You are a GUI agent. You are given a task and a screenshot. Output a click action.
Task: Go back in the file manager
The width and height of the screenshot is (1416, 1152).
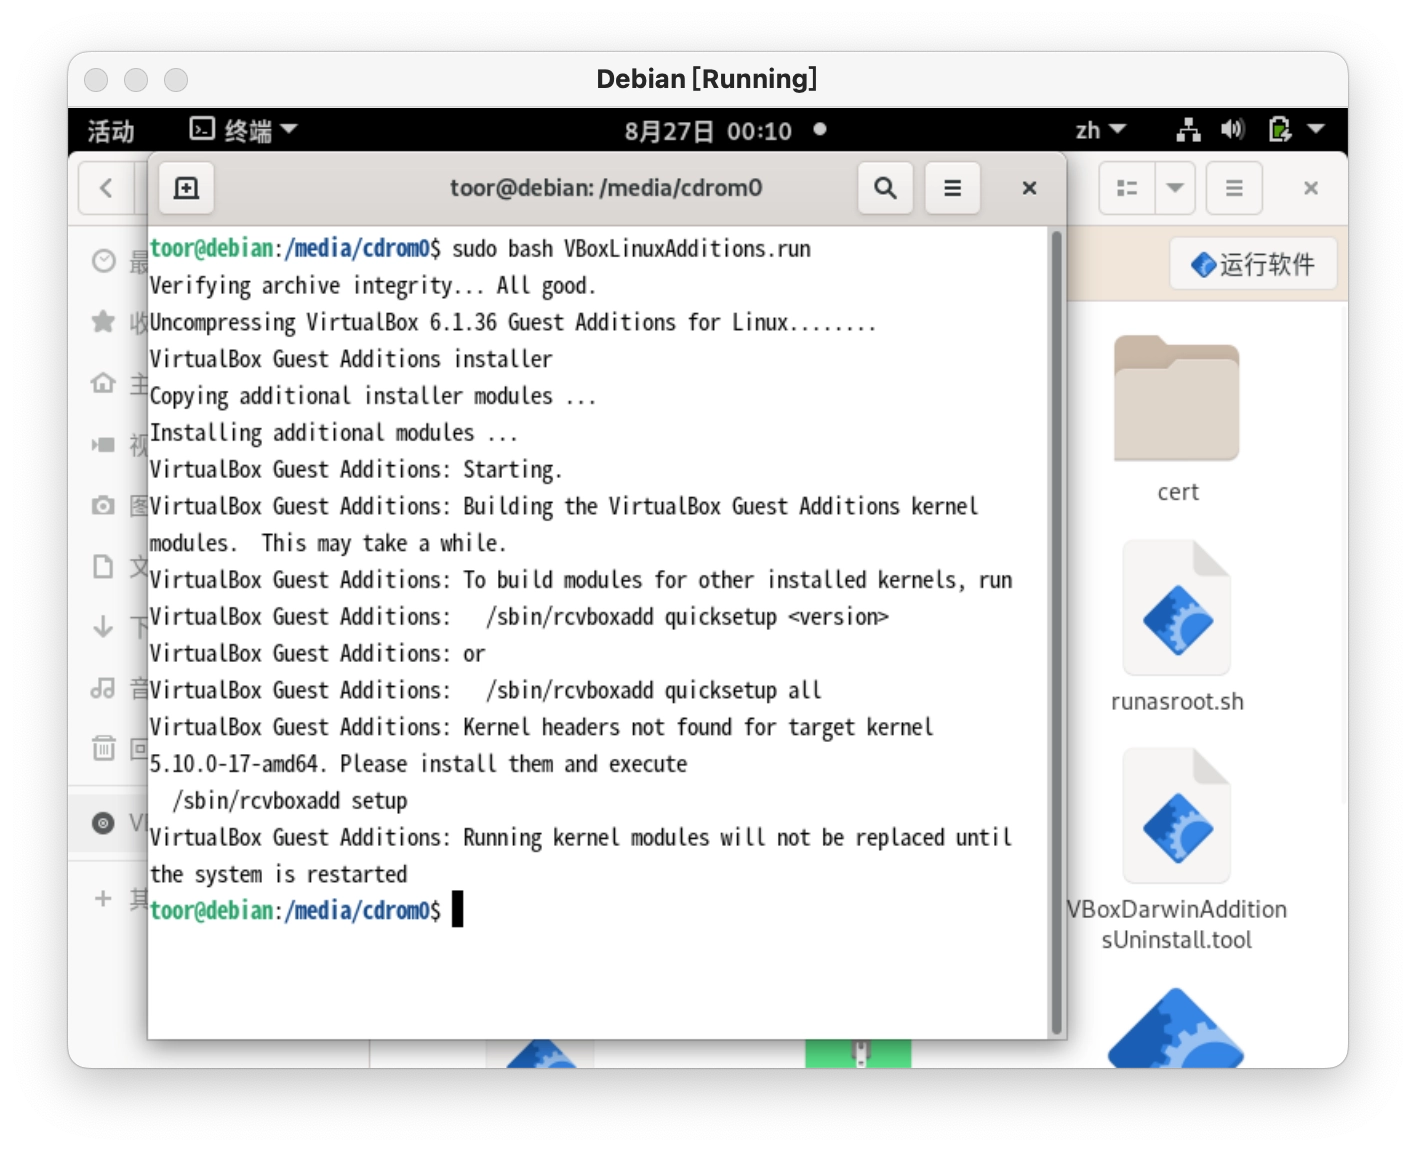106,188
